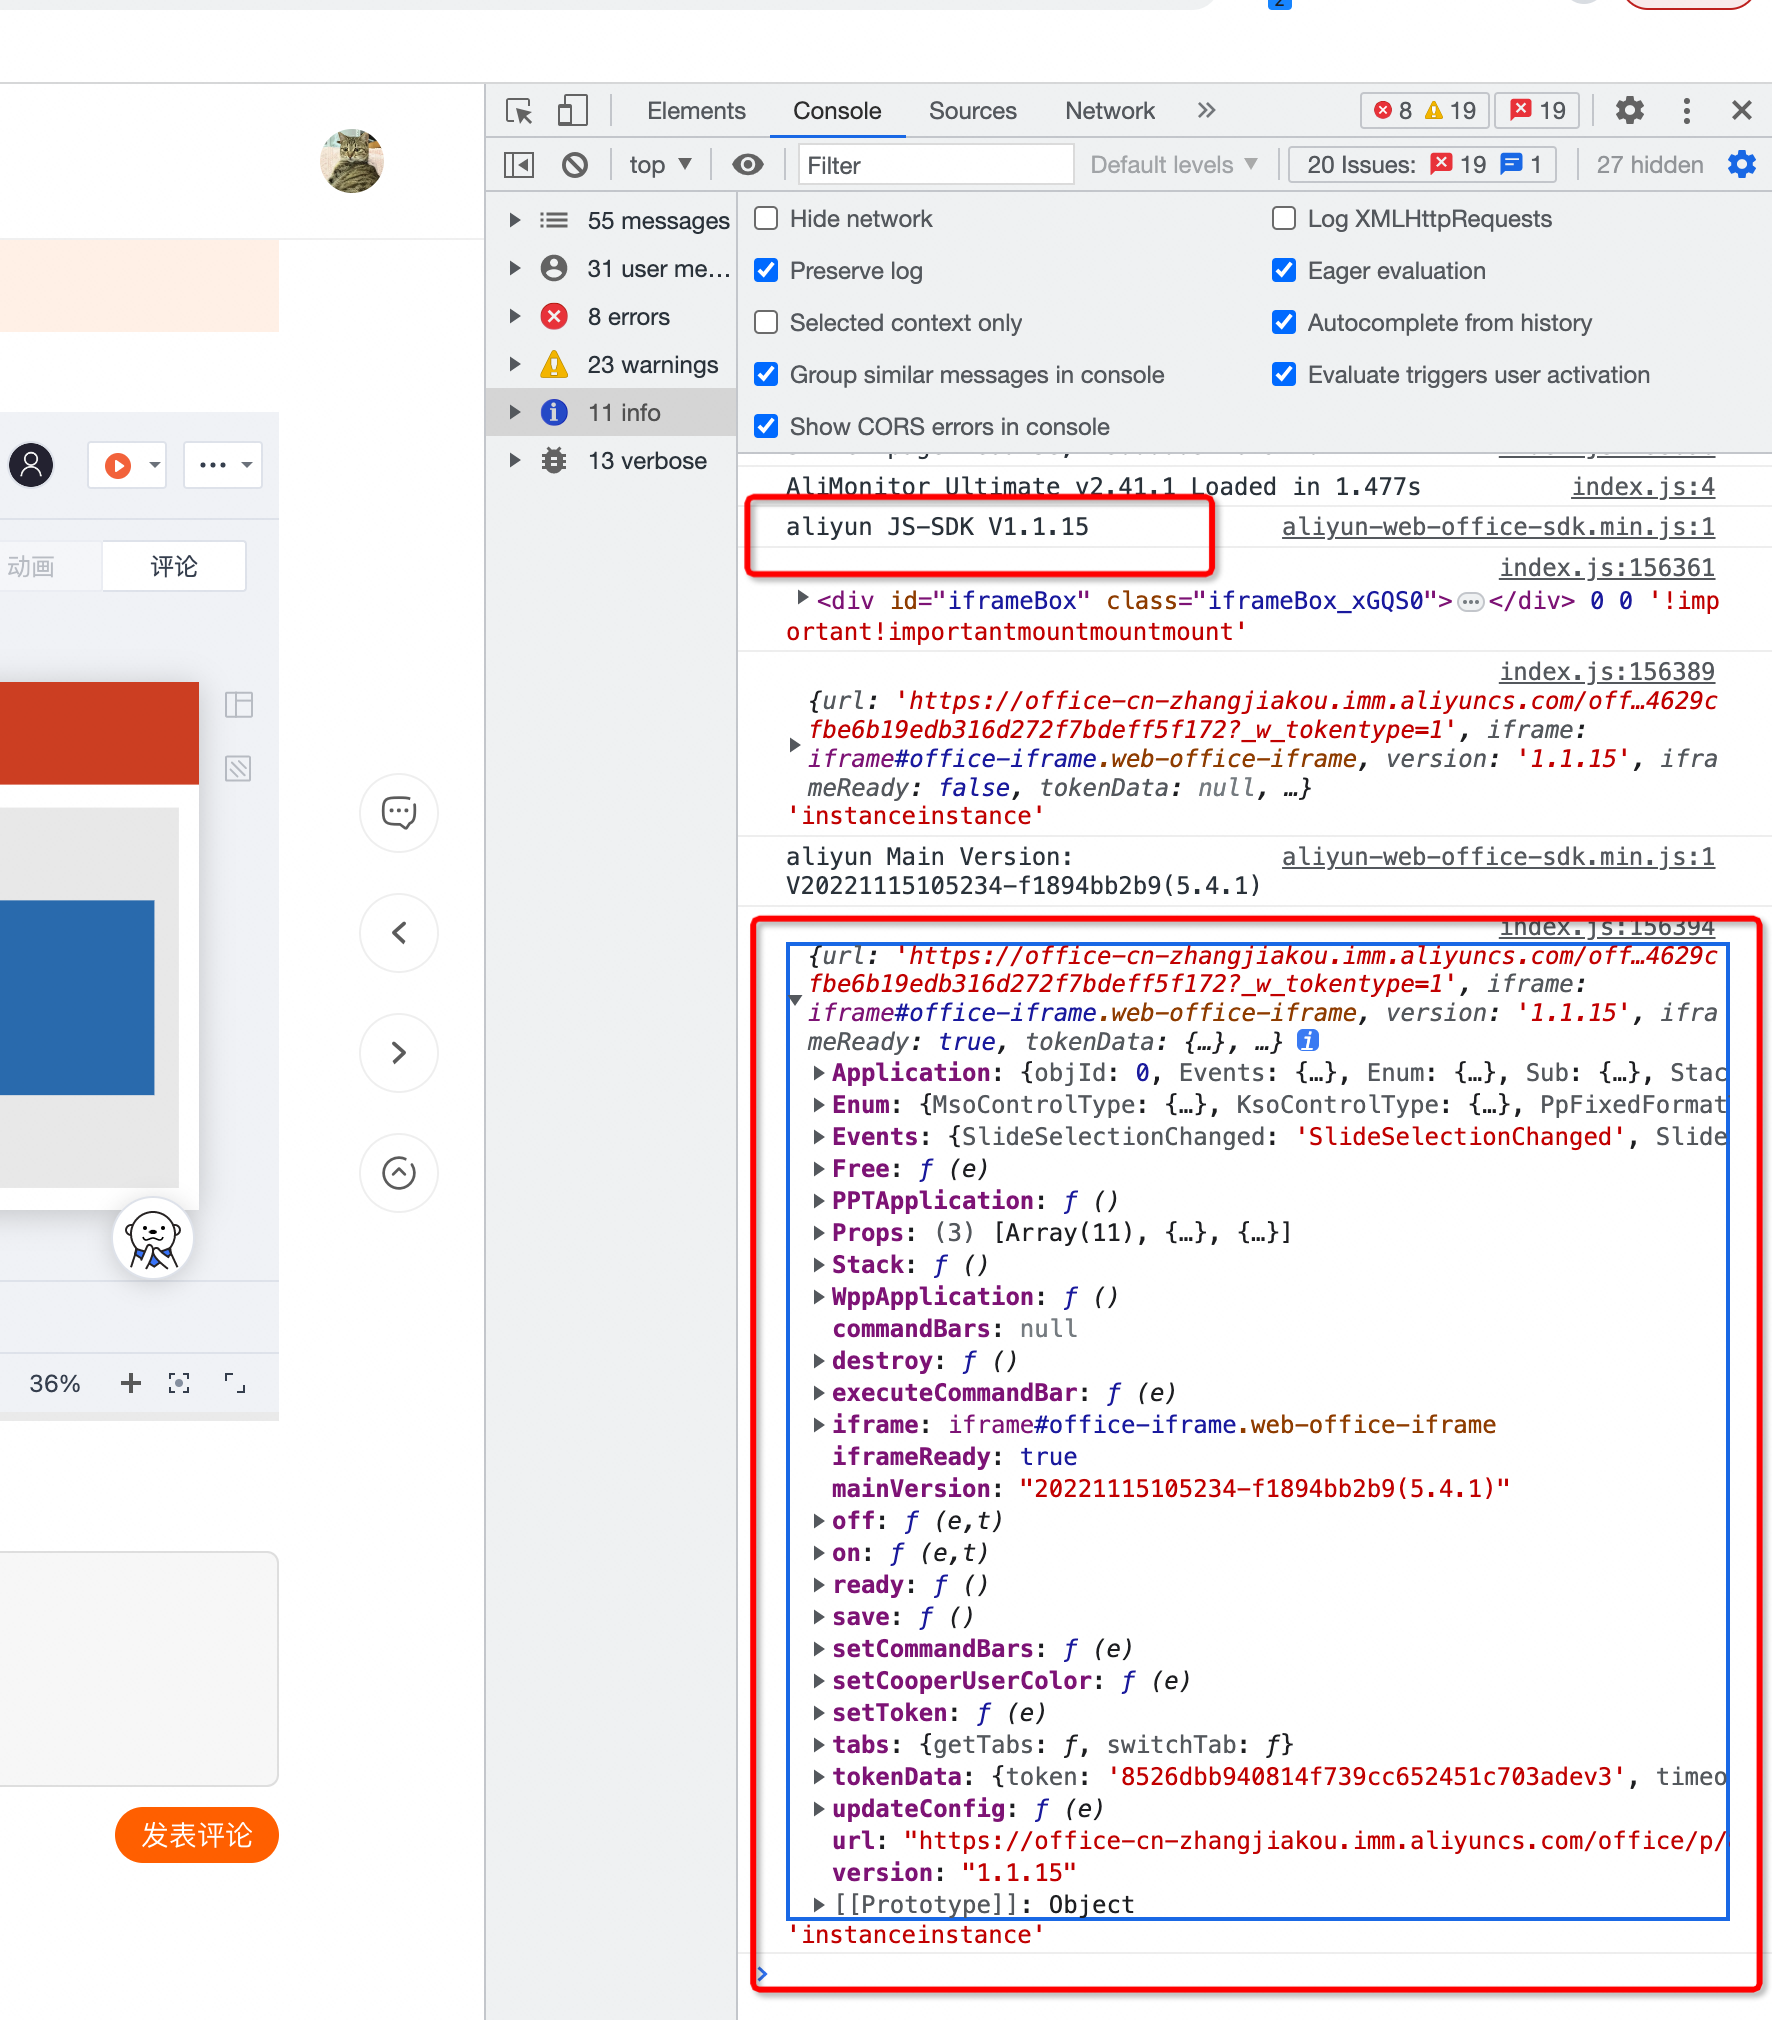Create a live expression with eye icon

pos(747,165)
